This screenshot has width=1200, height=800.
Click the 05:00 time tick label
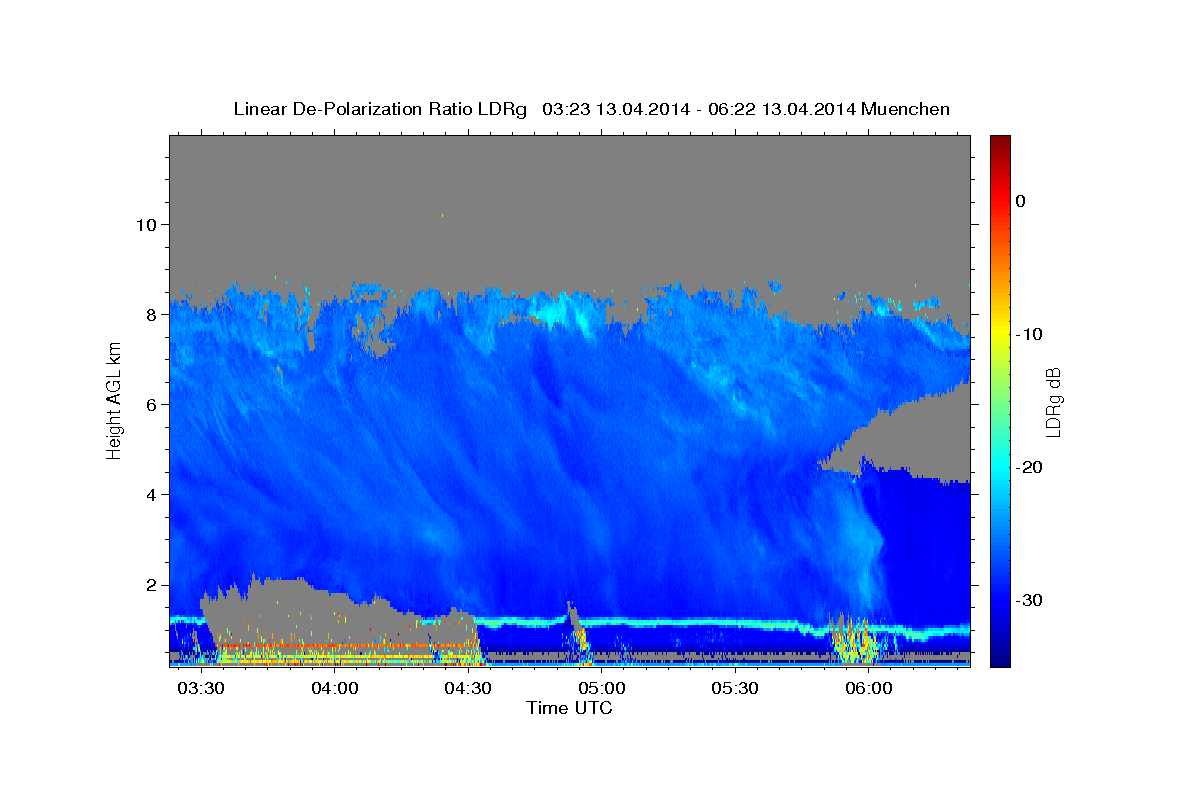tap(602, 689)
